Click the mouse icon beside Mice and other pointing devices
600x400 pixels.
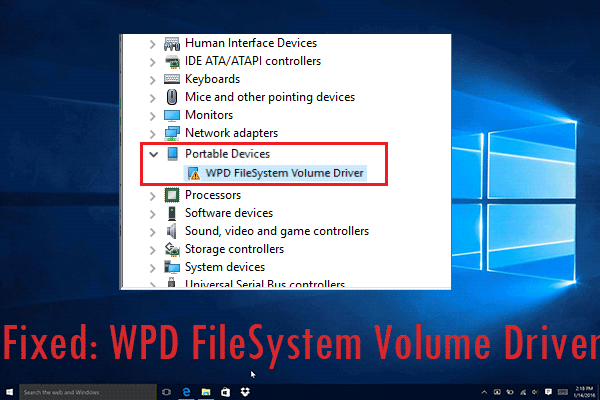pos(170,97)
